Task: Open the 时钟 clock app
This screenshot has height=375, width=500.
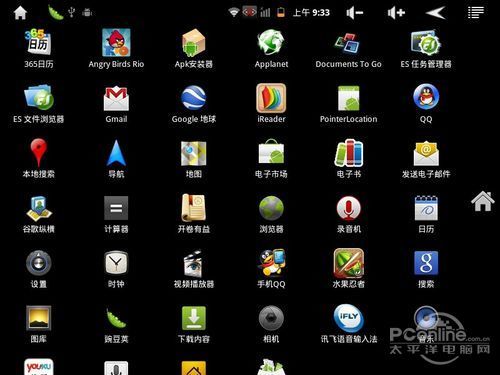Action: [116, 263]
